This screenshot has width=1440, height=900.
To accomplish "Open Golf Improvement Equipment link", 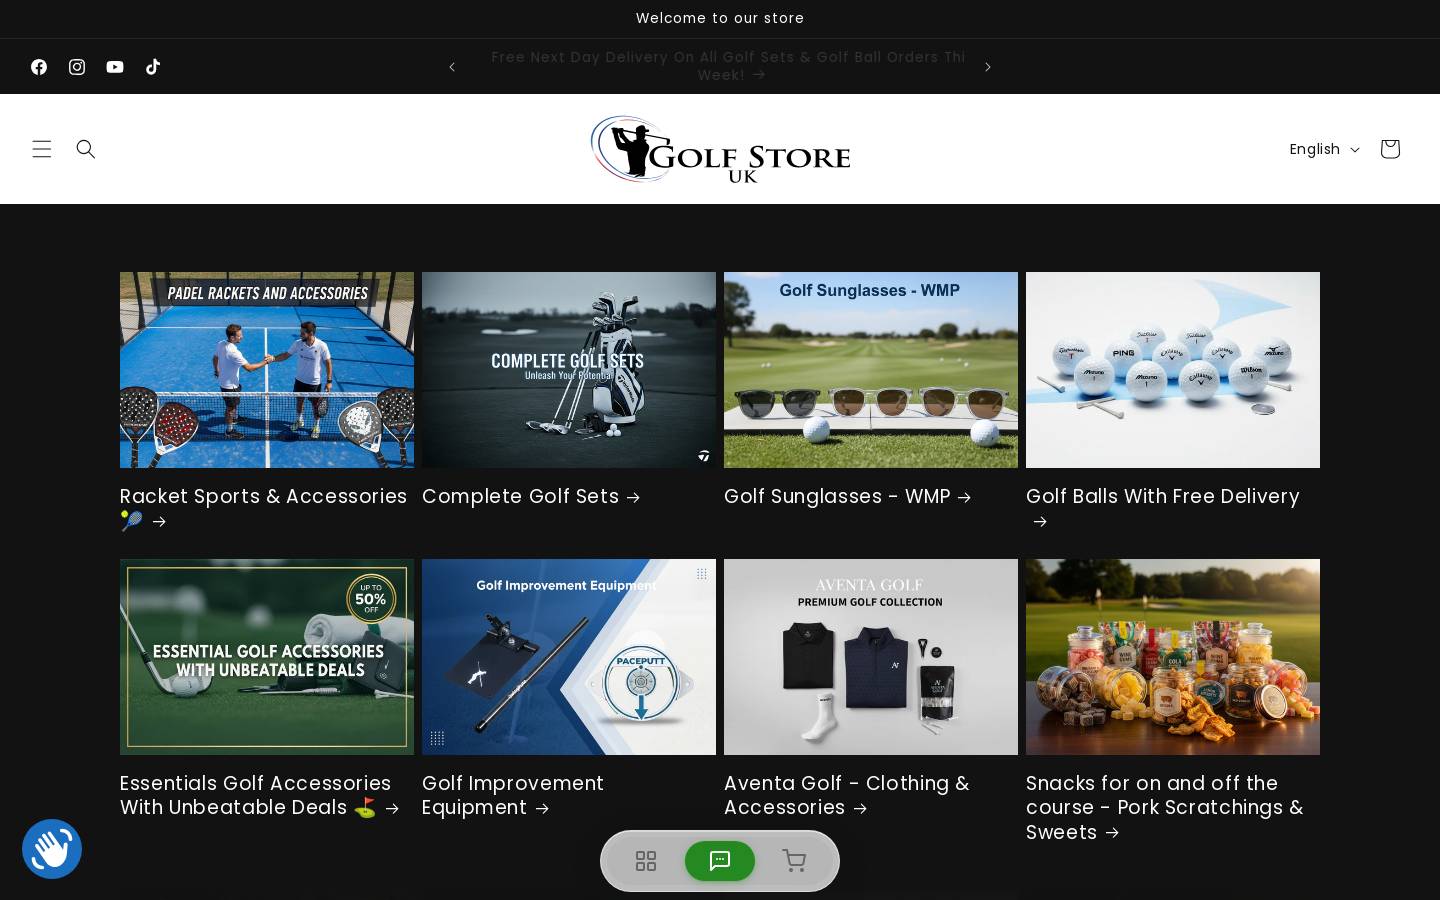I will [513, 795].
